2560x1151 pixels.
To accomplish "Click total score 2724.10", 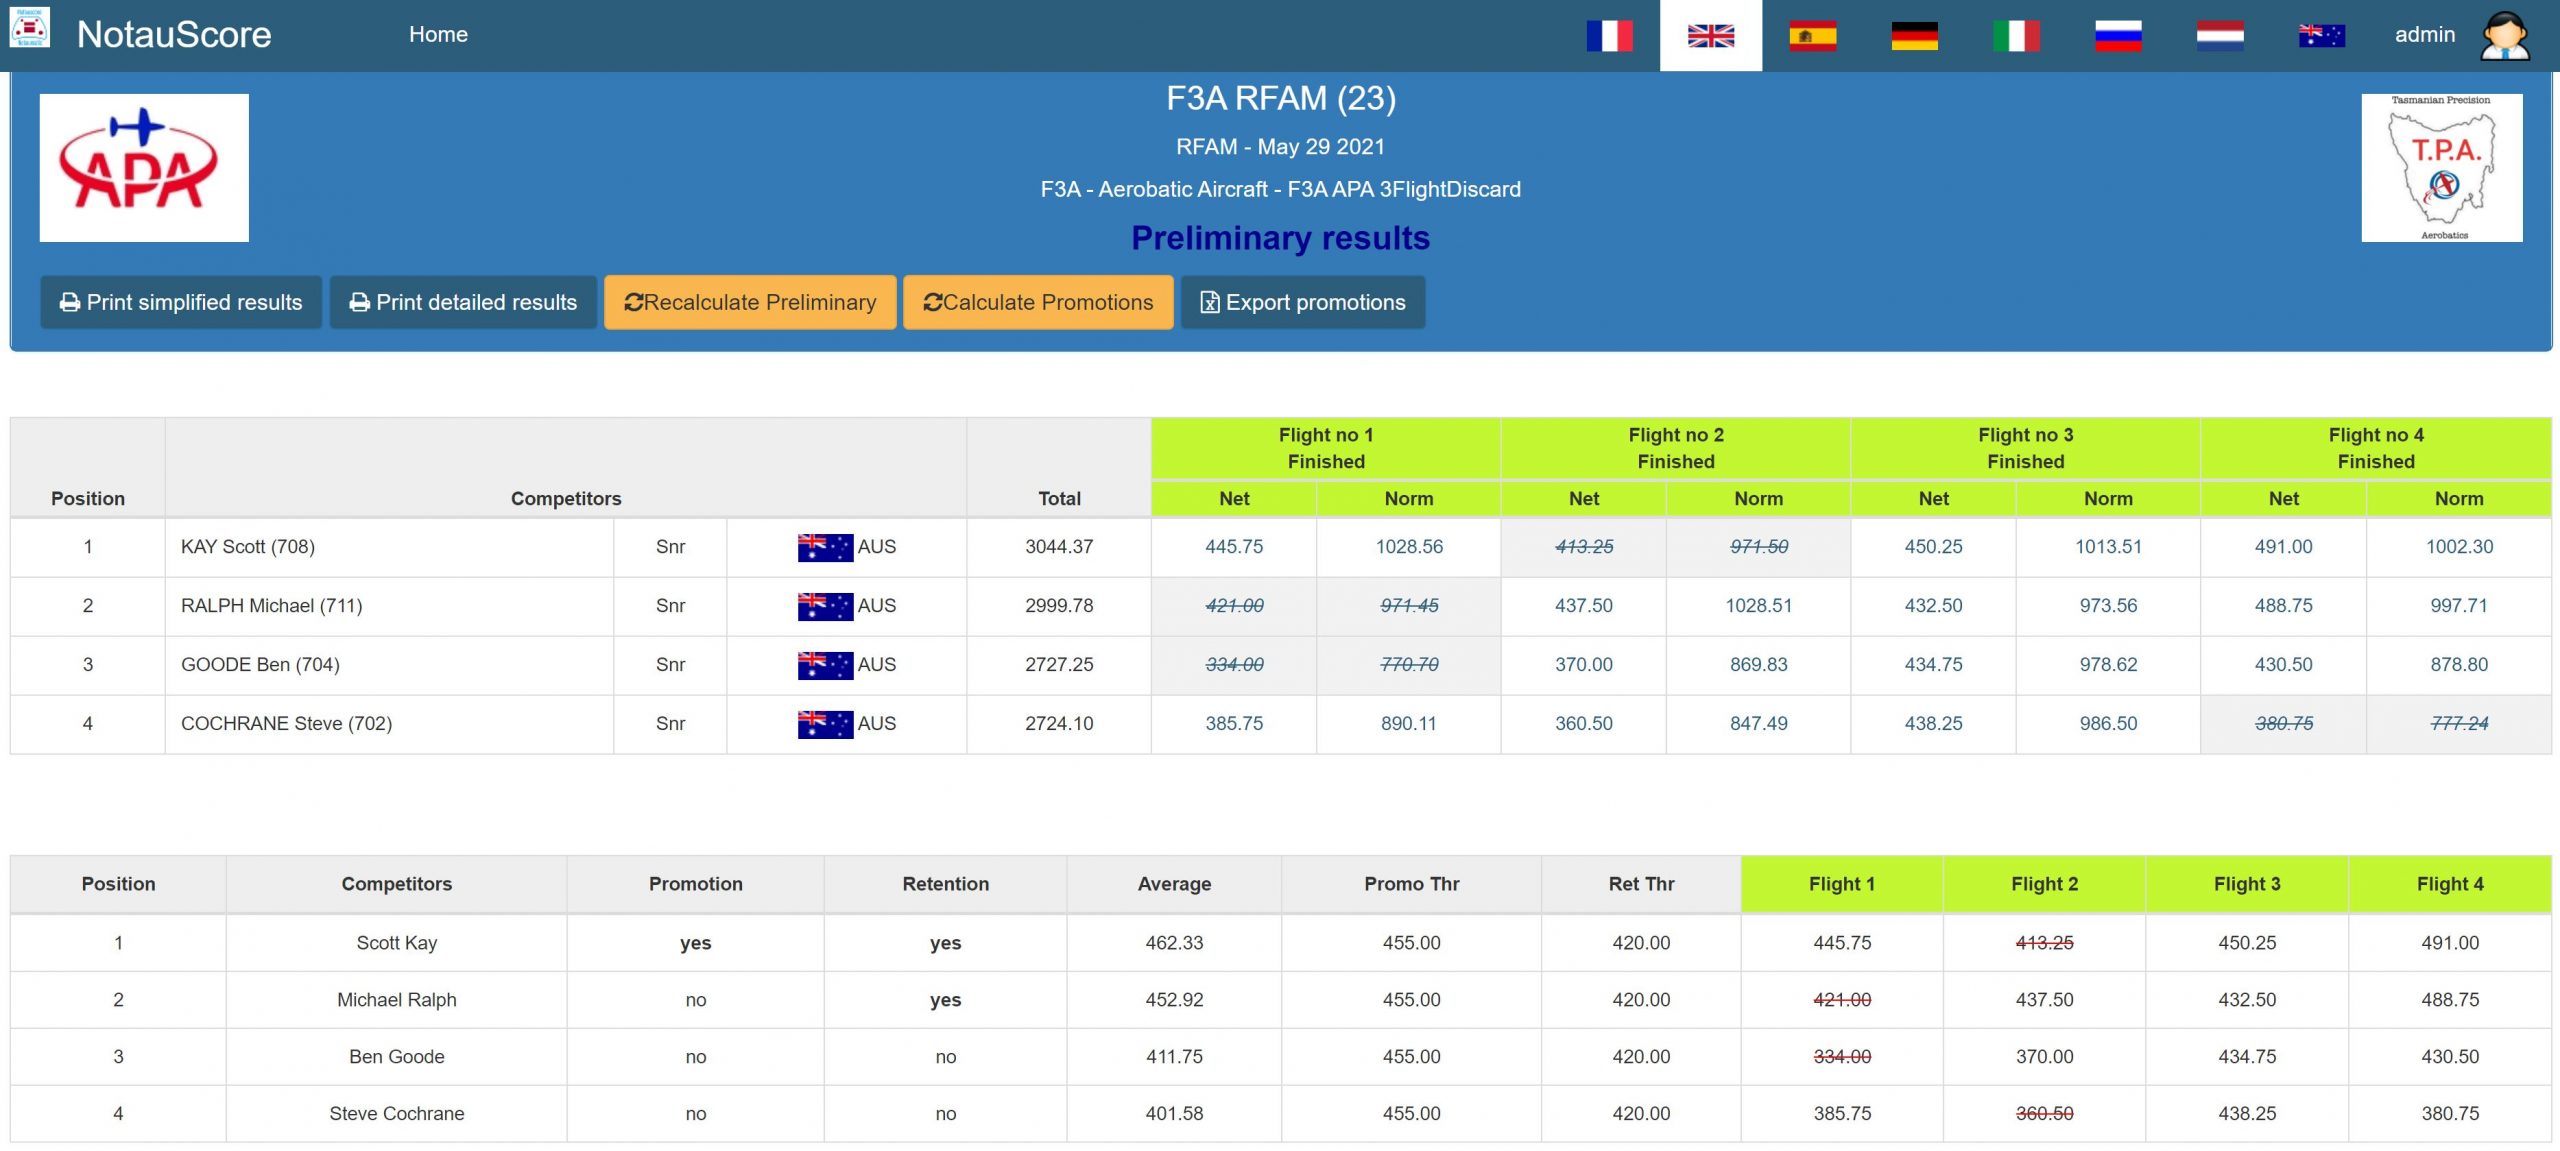I will pos(1059,724).
